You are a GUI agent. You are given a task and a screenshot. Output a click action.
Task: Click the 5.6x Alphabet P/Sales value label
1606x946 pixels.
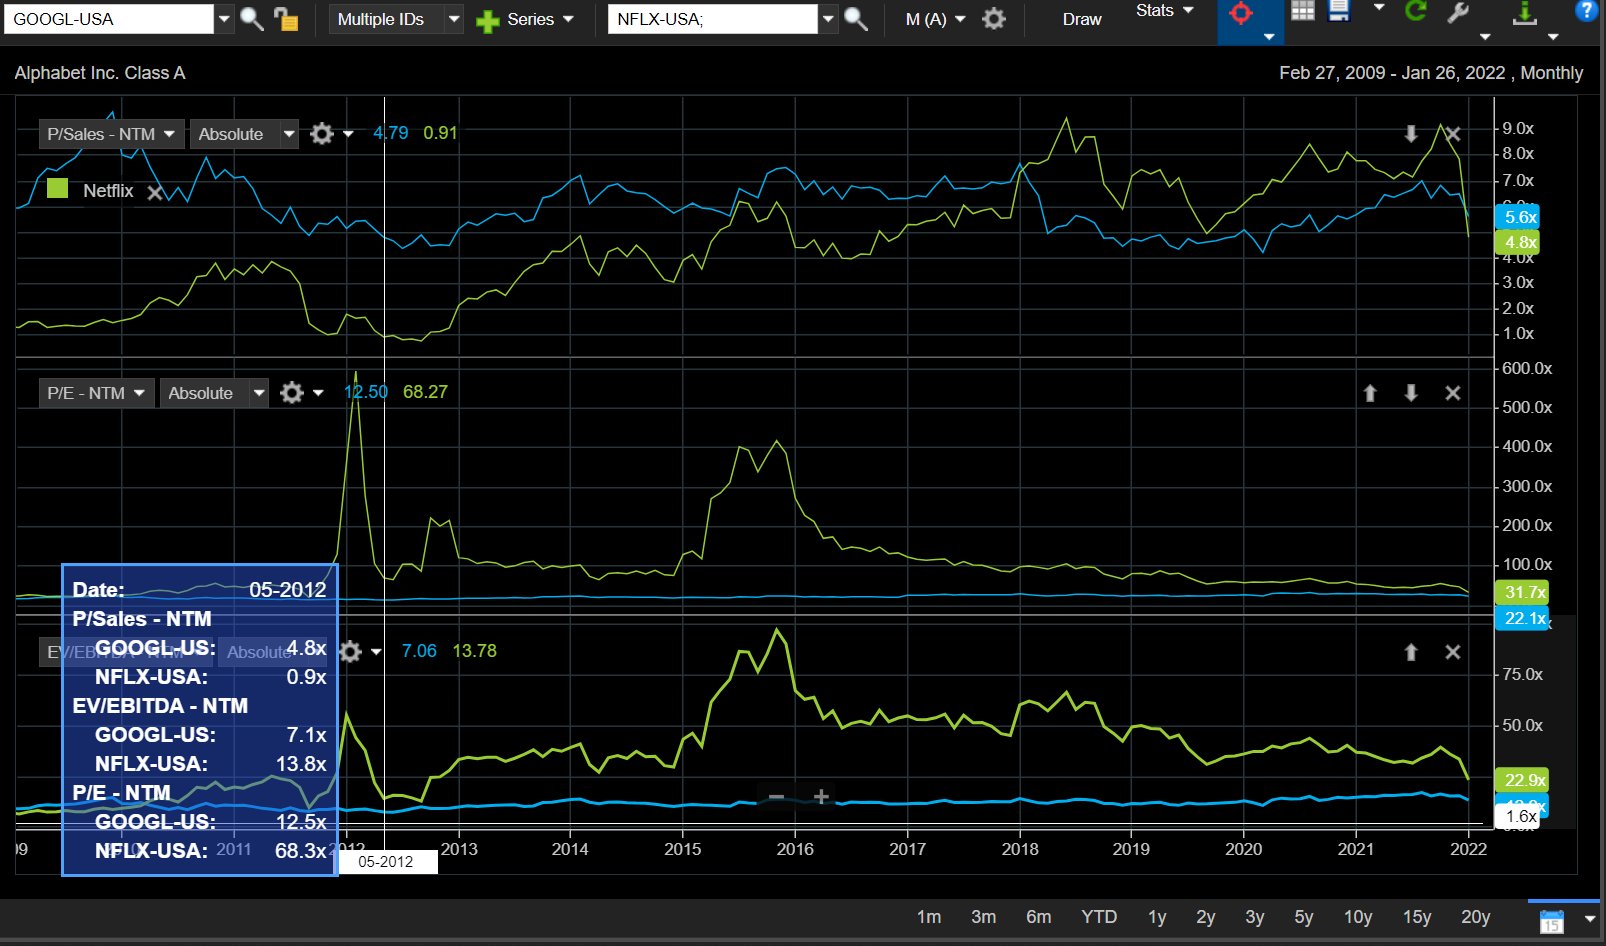click(1517, 217)
